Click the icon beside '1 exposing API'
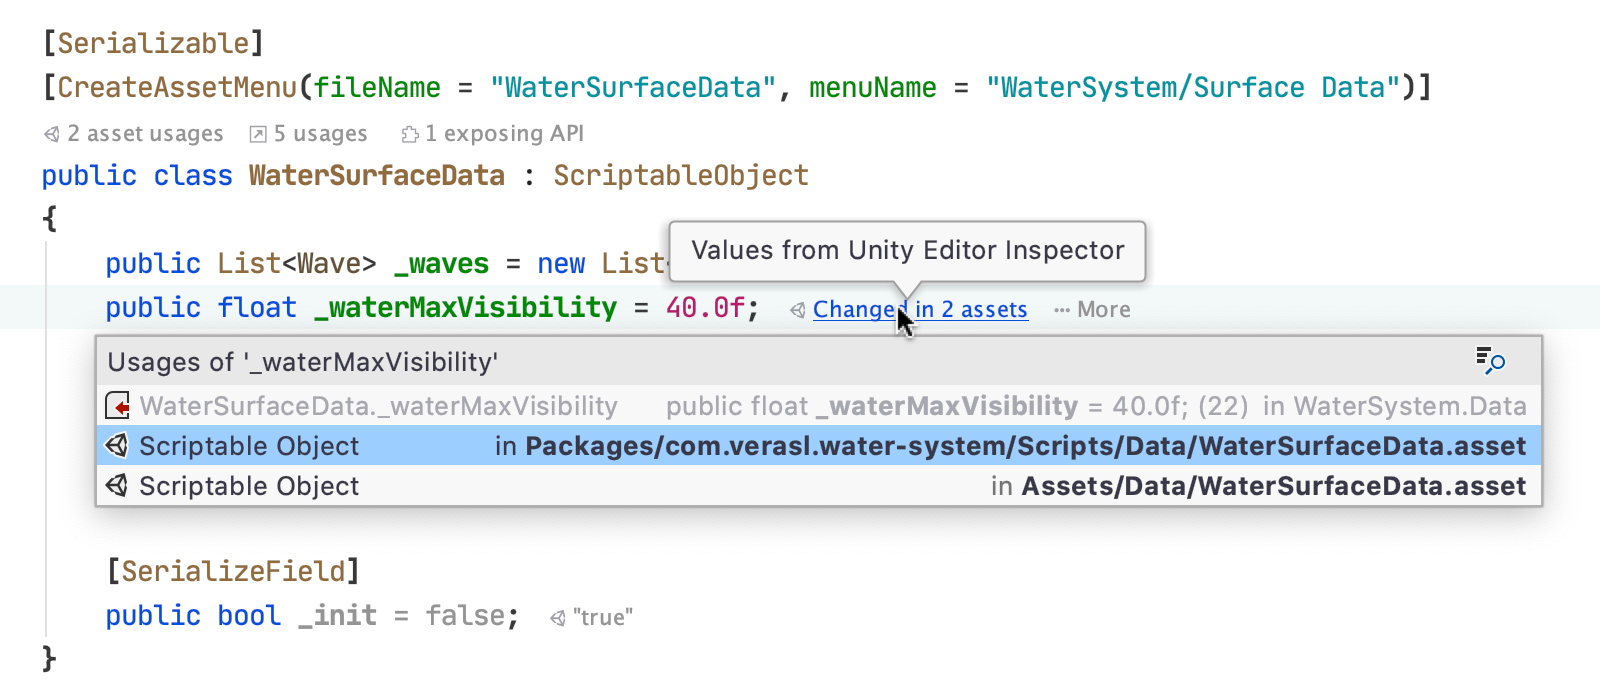Viewport: 1600px width, 700px height. [410, 134]
